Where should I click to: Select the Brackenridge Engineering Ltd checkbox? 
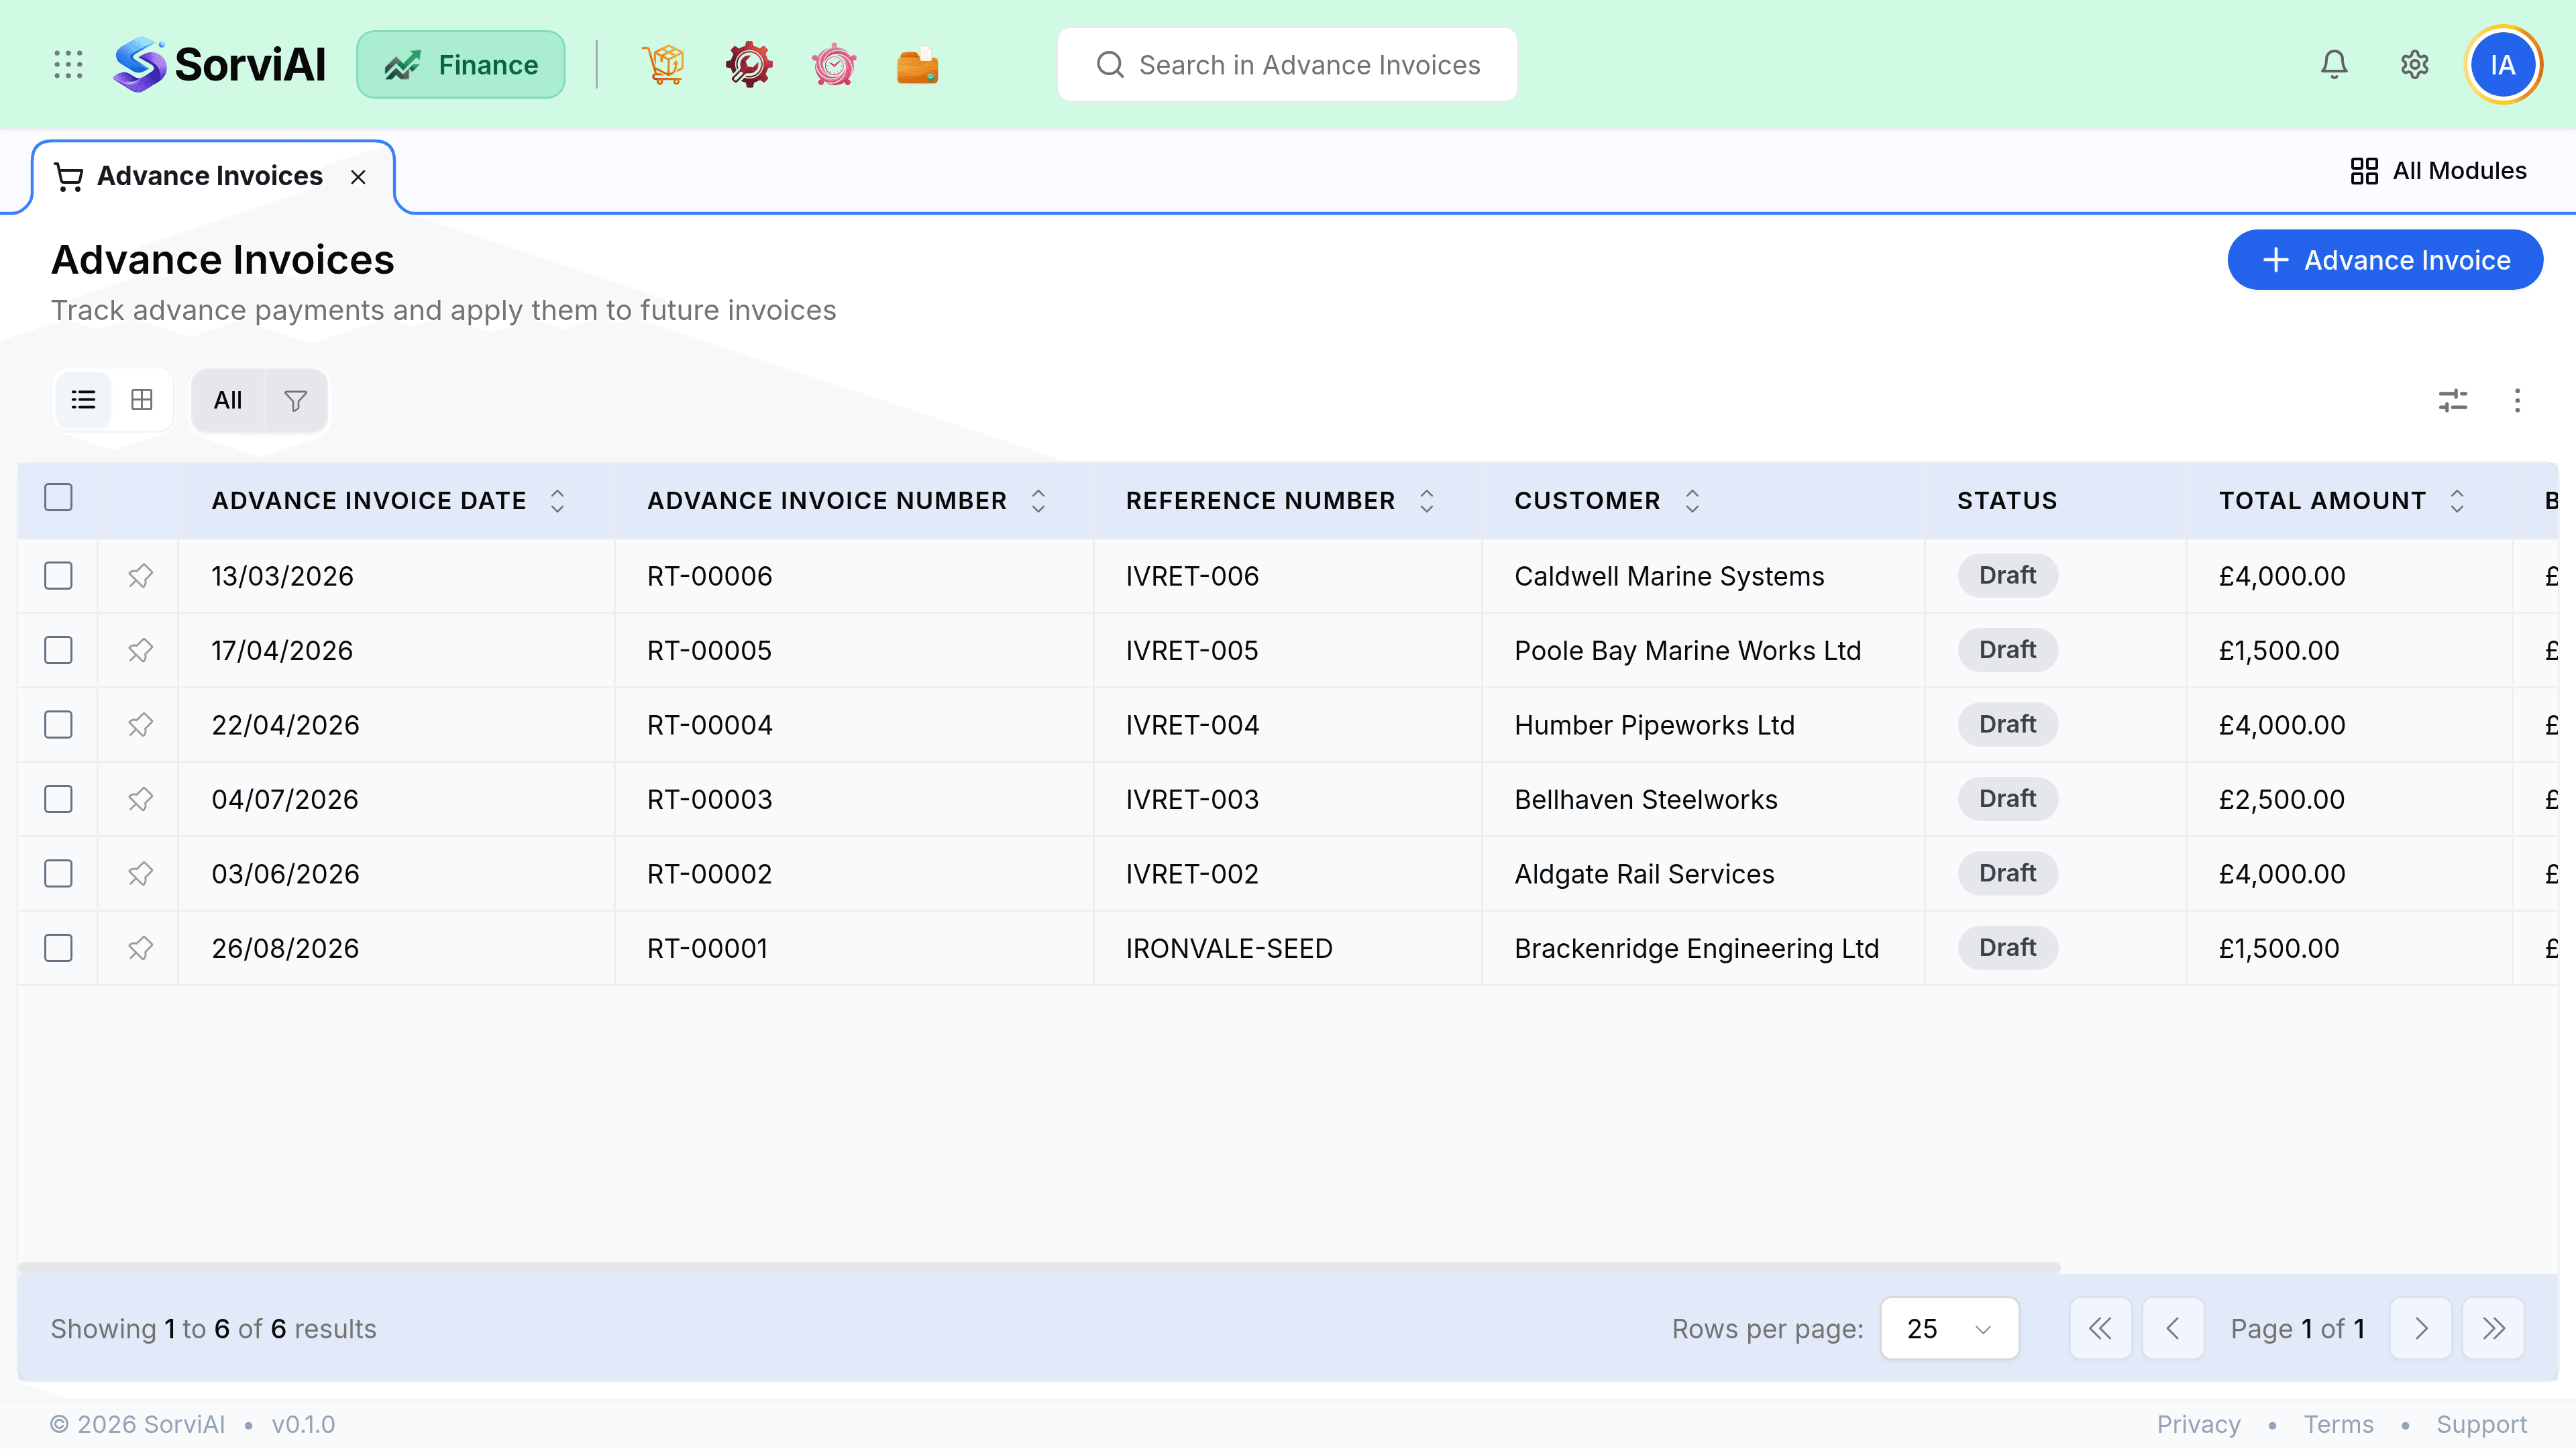59,948
